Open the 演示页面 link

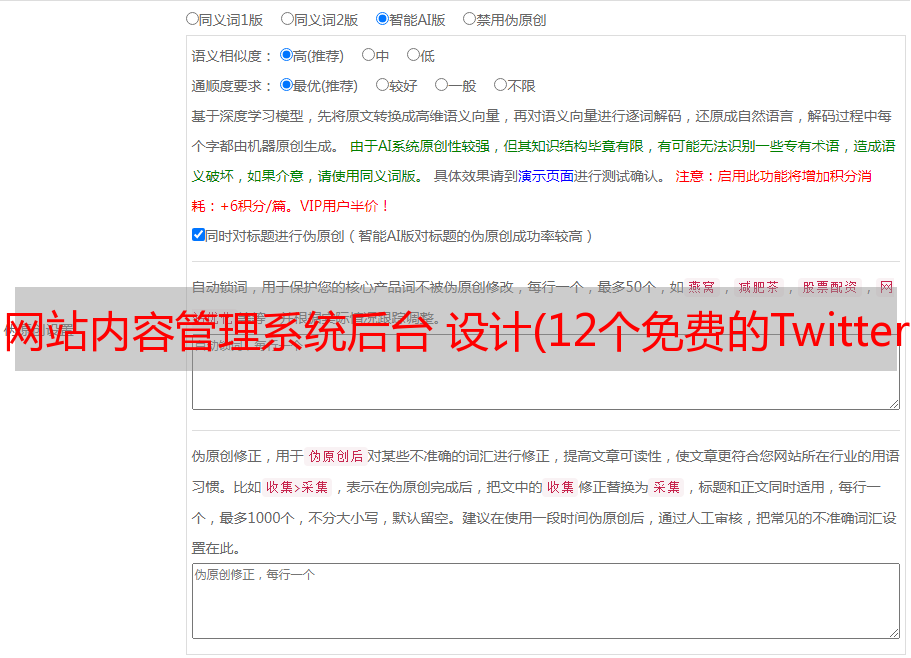tap(546, 176)
